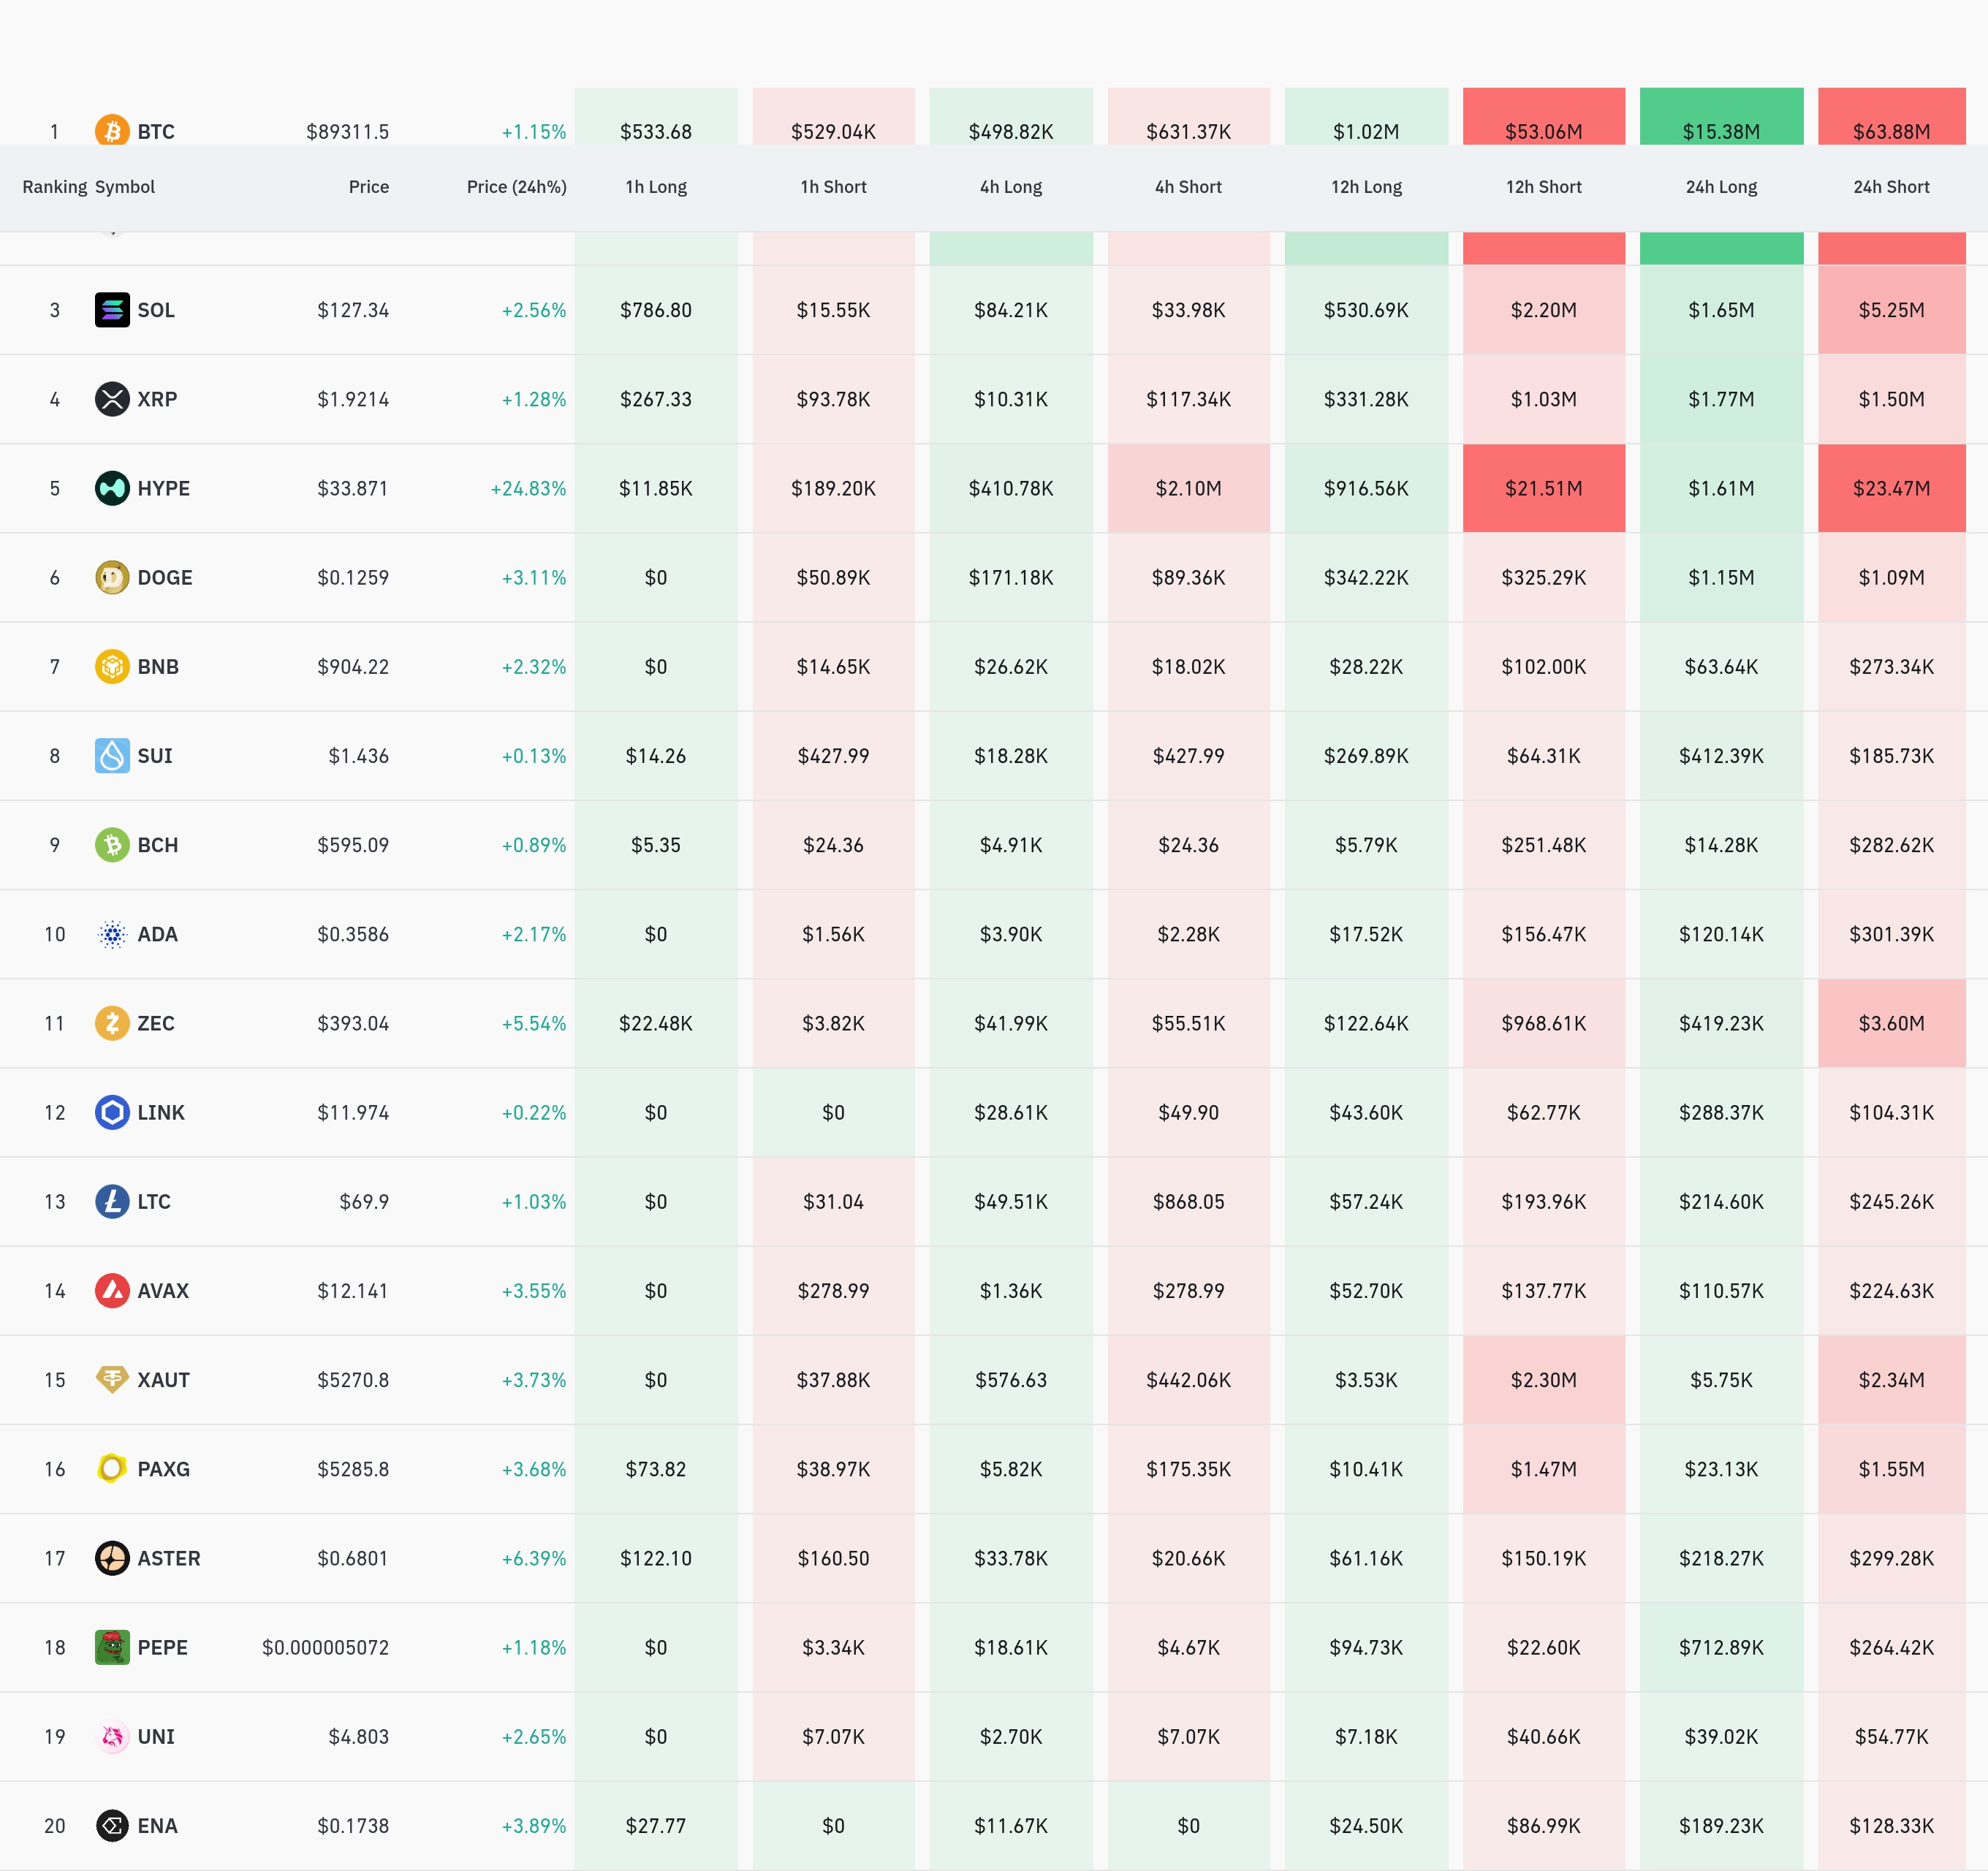Click the PEPE frog icon
1988x1871 pixels.
(112, 1647)
